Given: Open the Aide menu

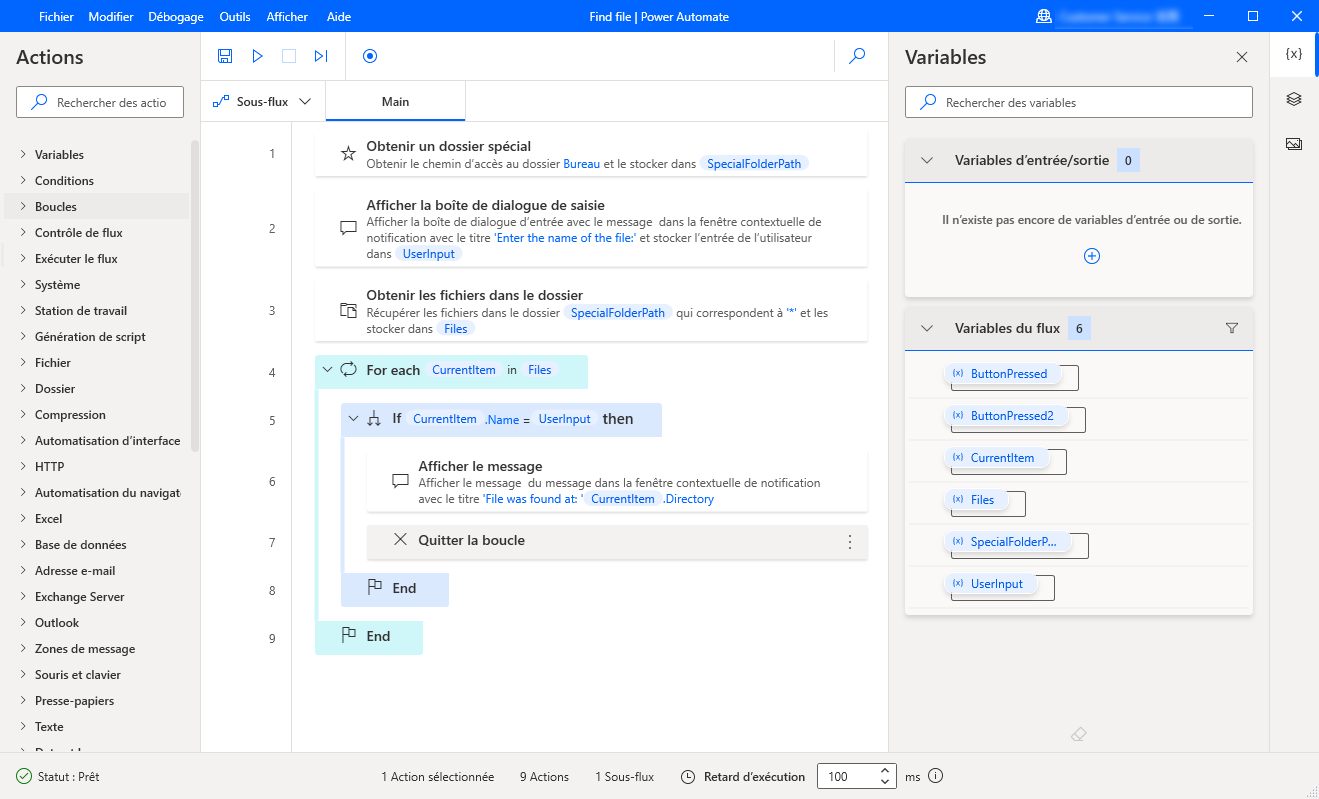Looking at the screenshot, I should tap(339, 17).
